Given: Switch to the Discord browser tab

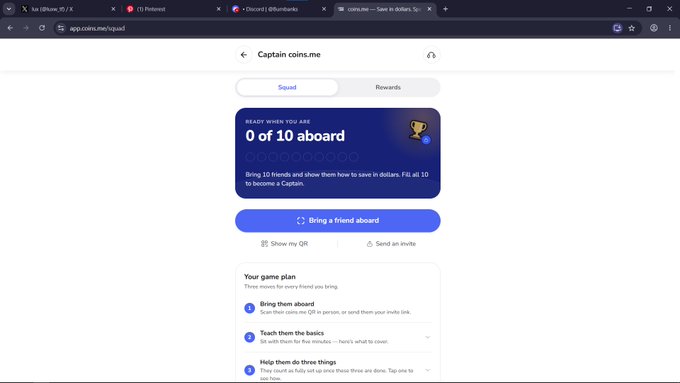Looking at the screenshot, I should [x=278, y=9].
